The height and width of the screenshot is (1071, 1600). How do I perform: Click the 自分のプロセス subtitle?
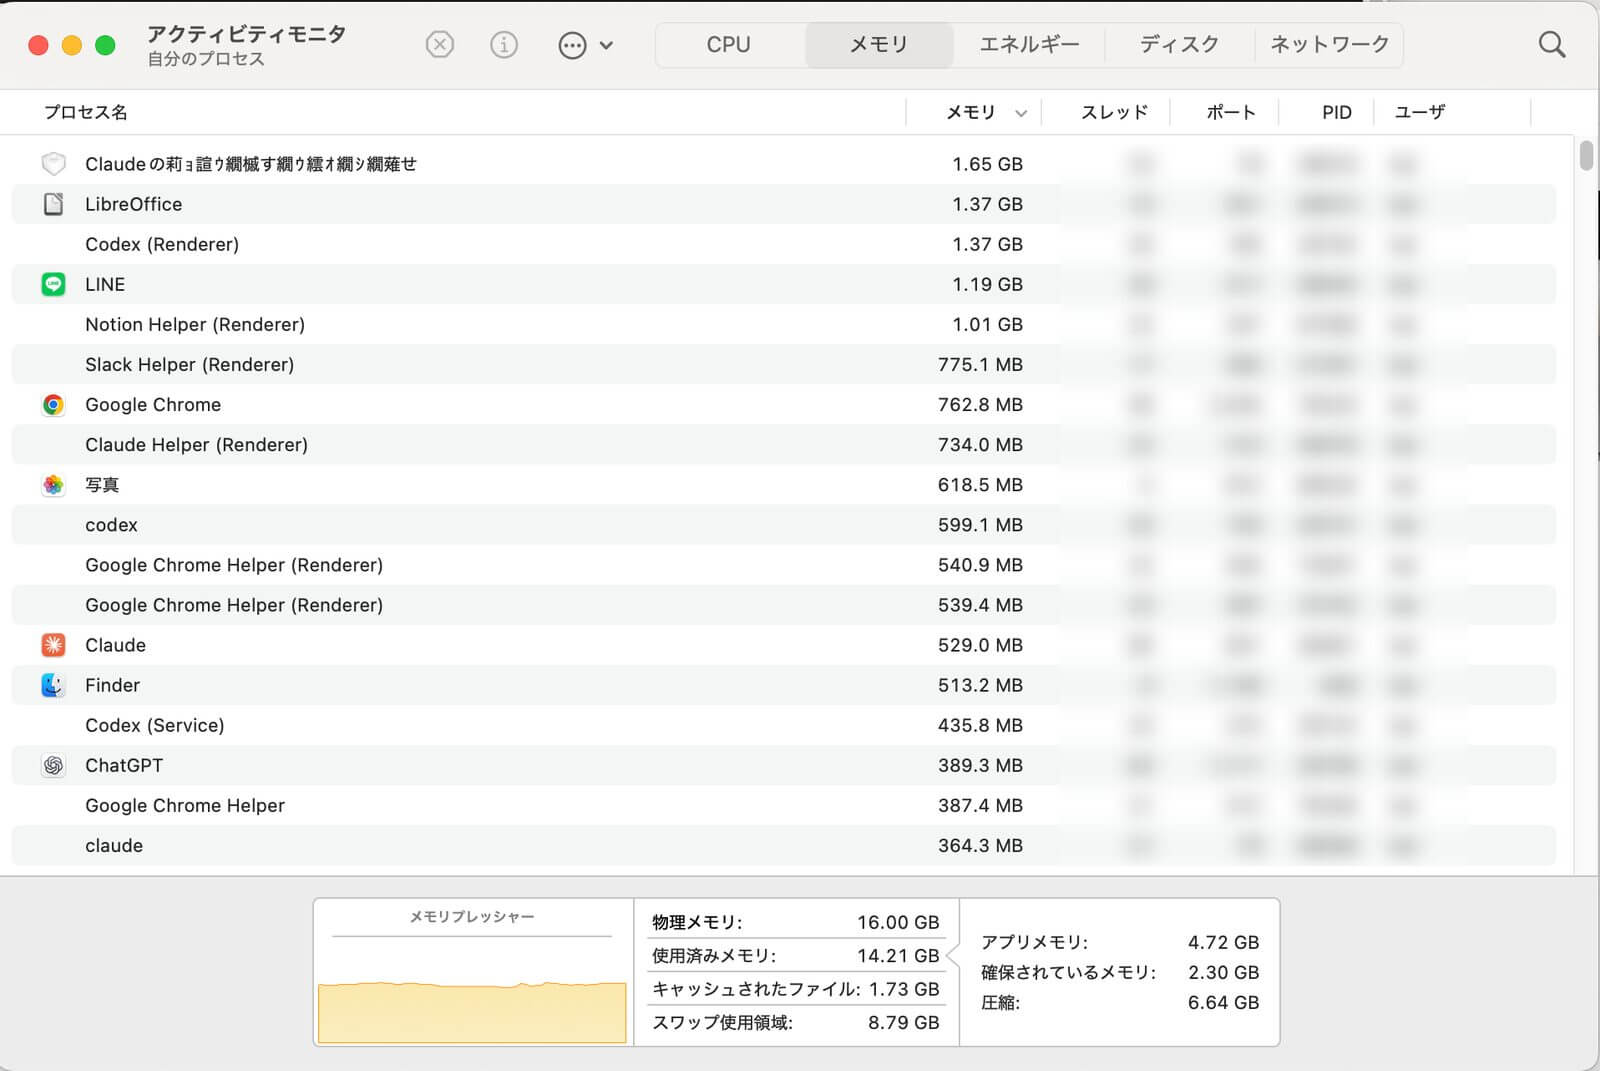tap(206, 59)
